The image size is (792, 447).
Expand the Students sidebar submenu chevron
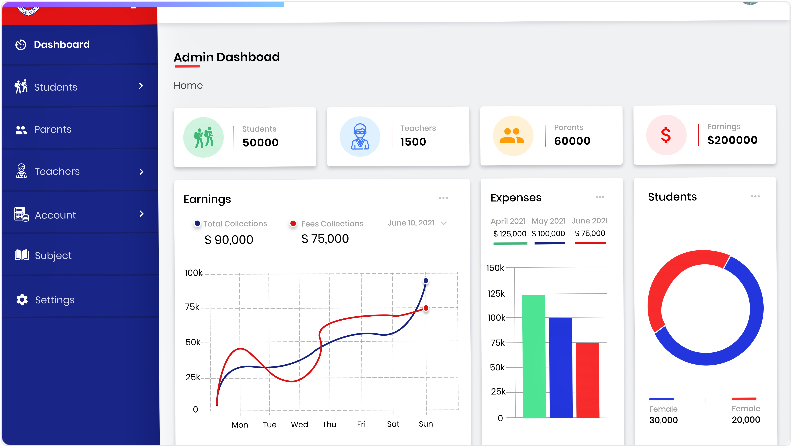click(141, 87)
